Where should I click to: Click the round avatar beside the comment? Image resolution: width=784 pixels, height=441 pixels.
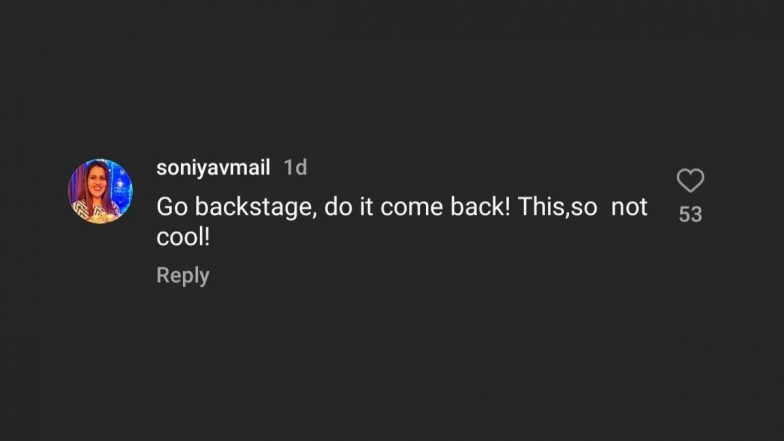100,191
